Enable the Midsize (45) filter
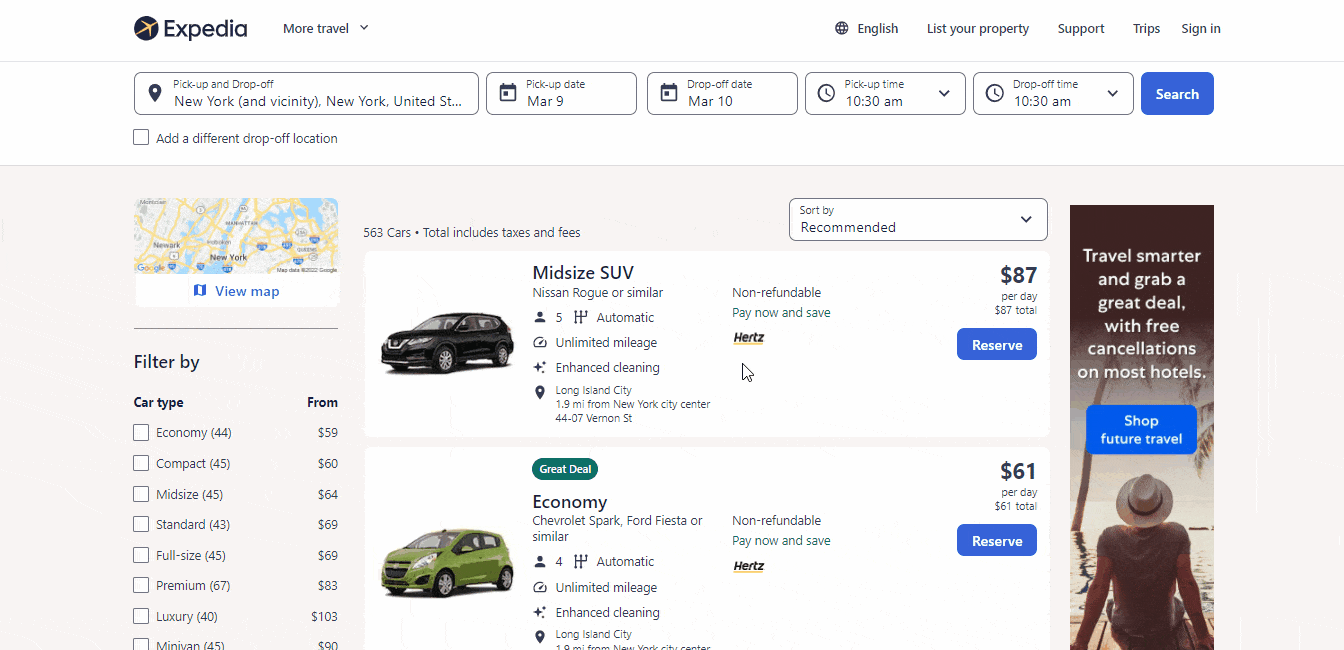 pos(141,494)
